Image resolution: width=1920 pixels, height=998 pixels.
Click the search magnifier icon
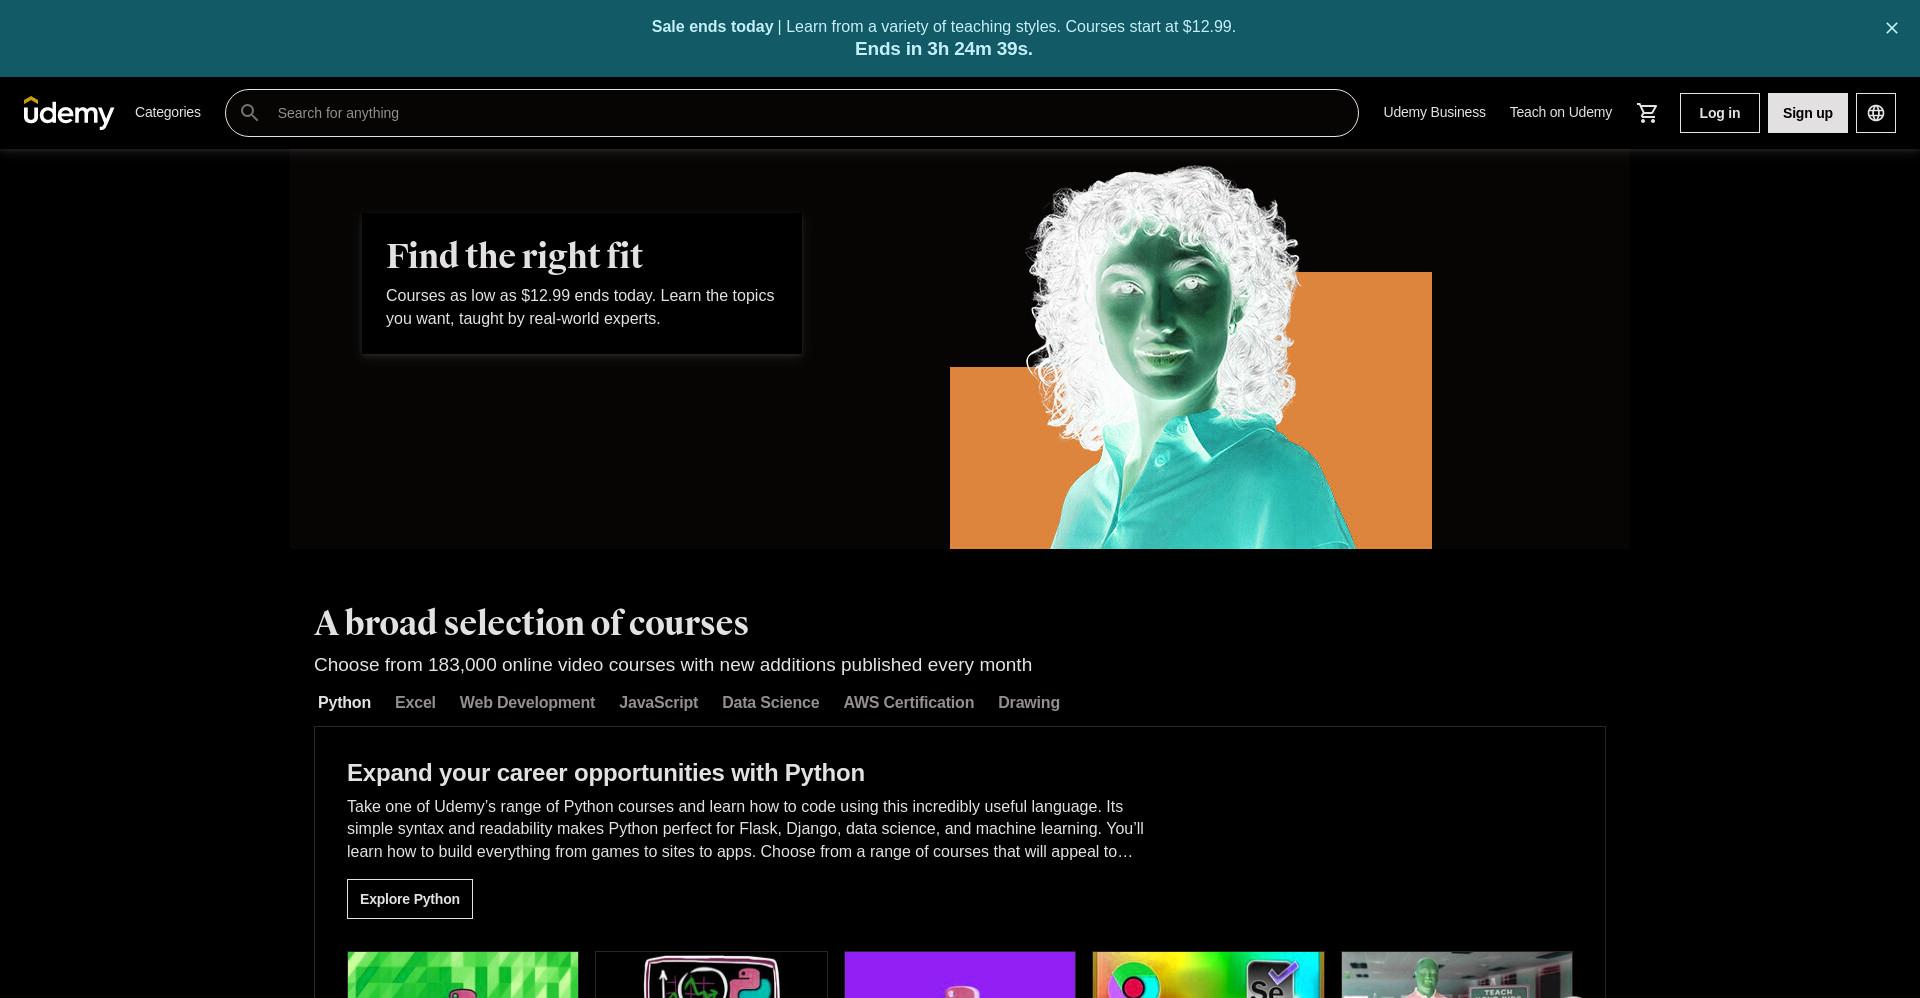[x=250, y=113]
